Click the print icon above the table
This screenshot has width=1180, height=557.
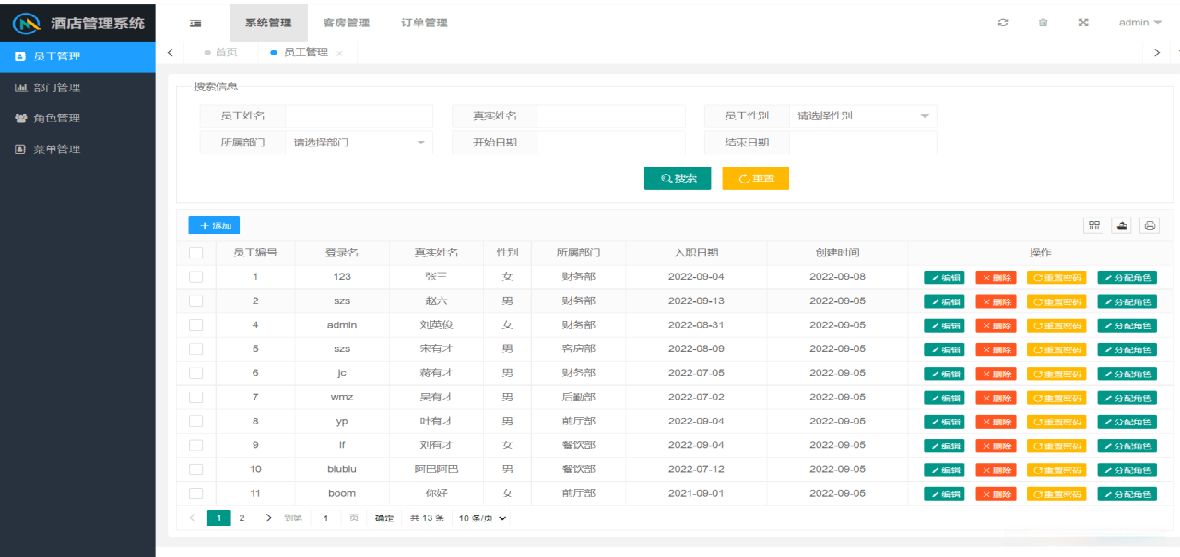click(x=1150, y=226)
